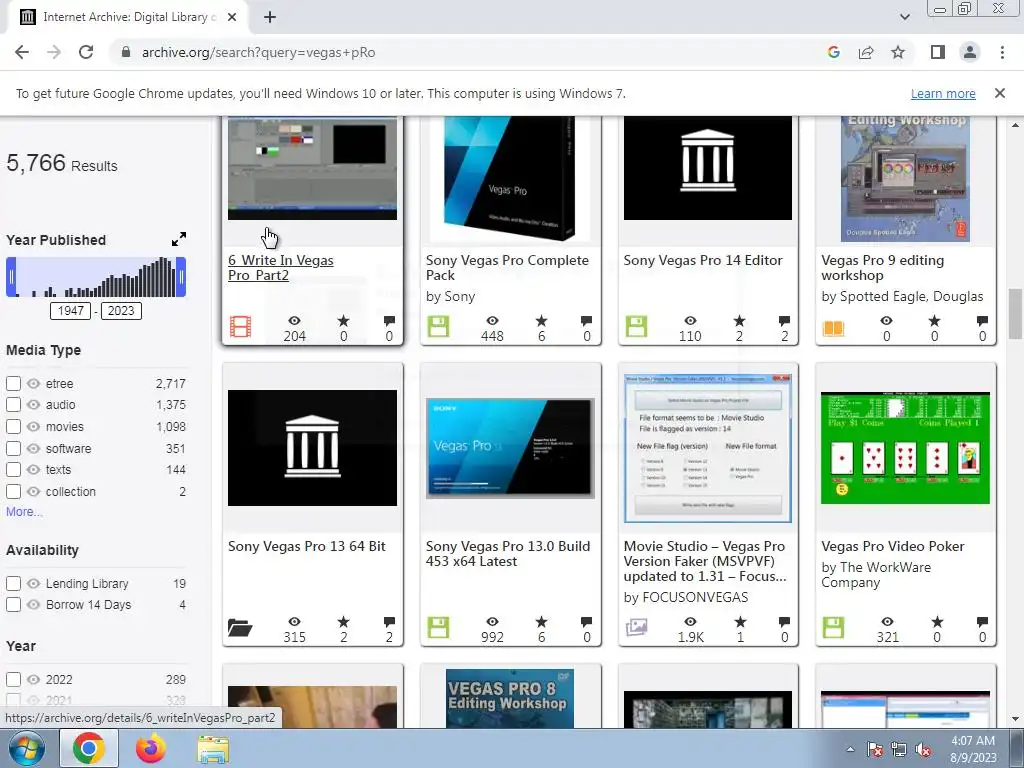The height and width of the screenshot is (768, 1024).
Task: Click the 1947 start year field
Action: (71, 311)
